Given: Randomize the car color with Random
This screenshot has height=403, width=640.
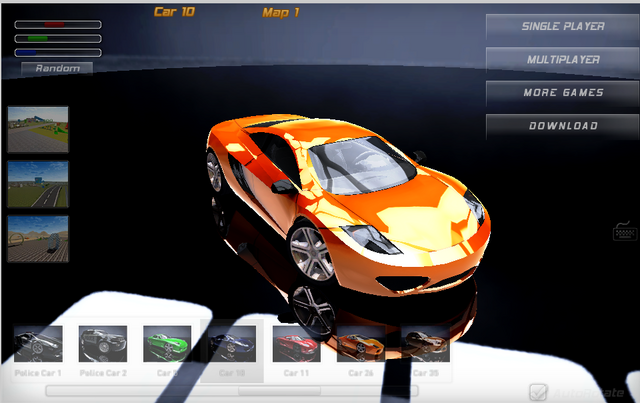Looking at the screenshot, I should (57, 68).
